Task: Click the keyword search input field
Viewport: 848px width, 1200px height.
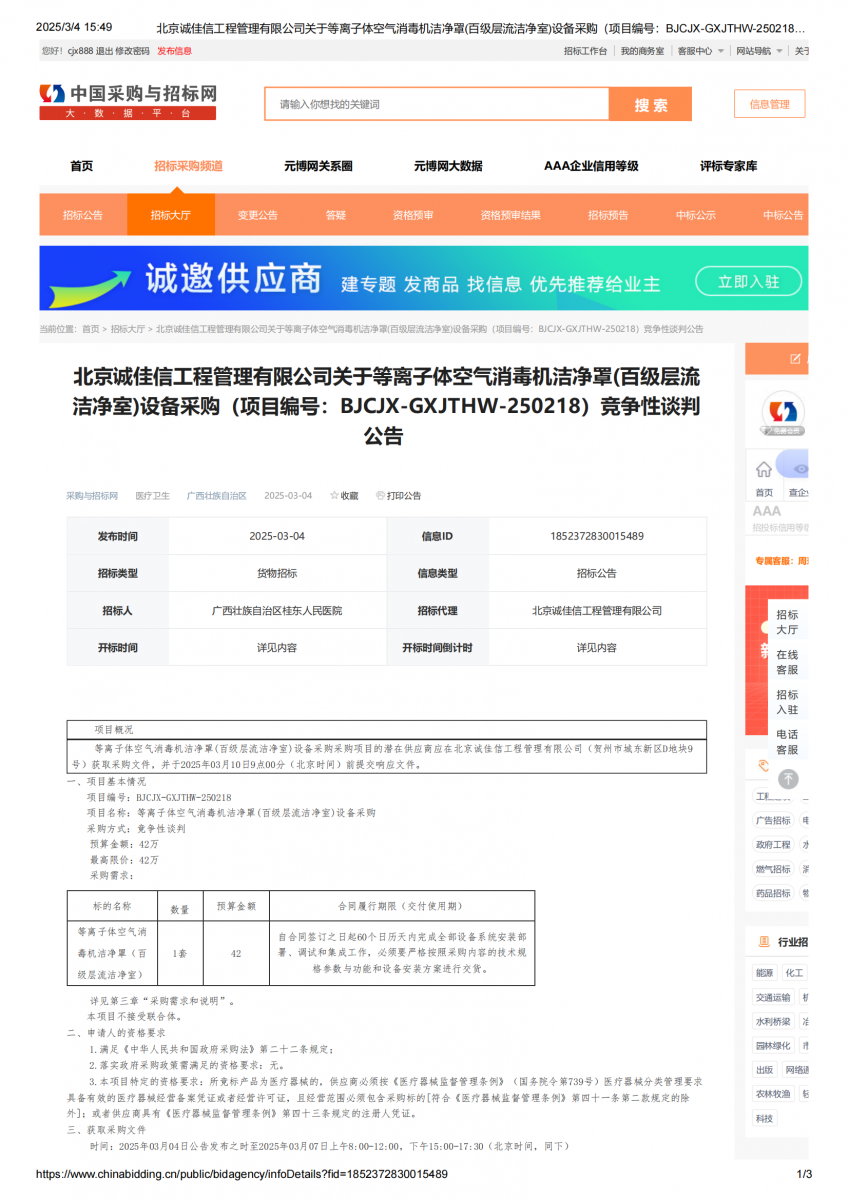Action: 437,104
